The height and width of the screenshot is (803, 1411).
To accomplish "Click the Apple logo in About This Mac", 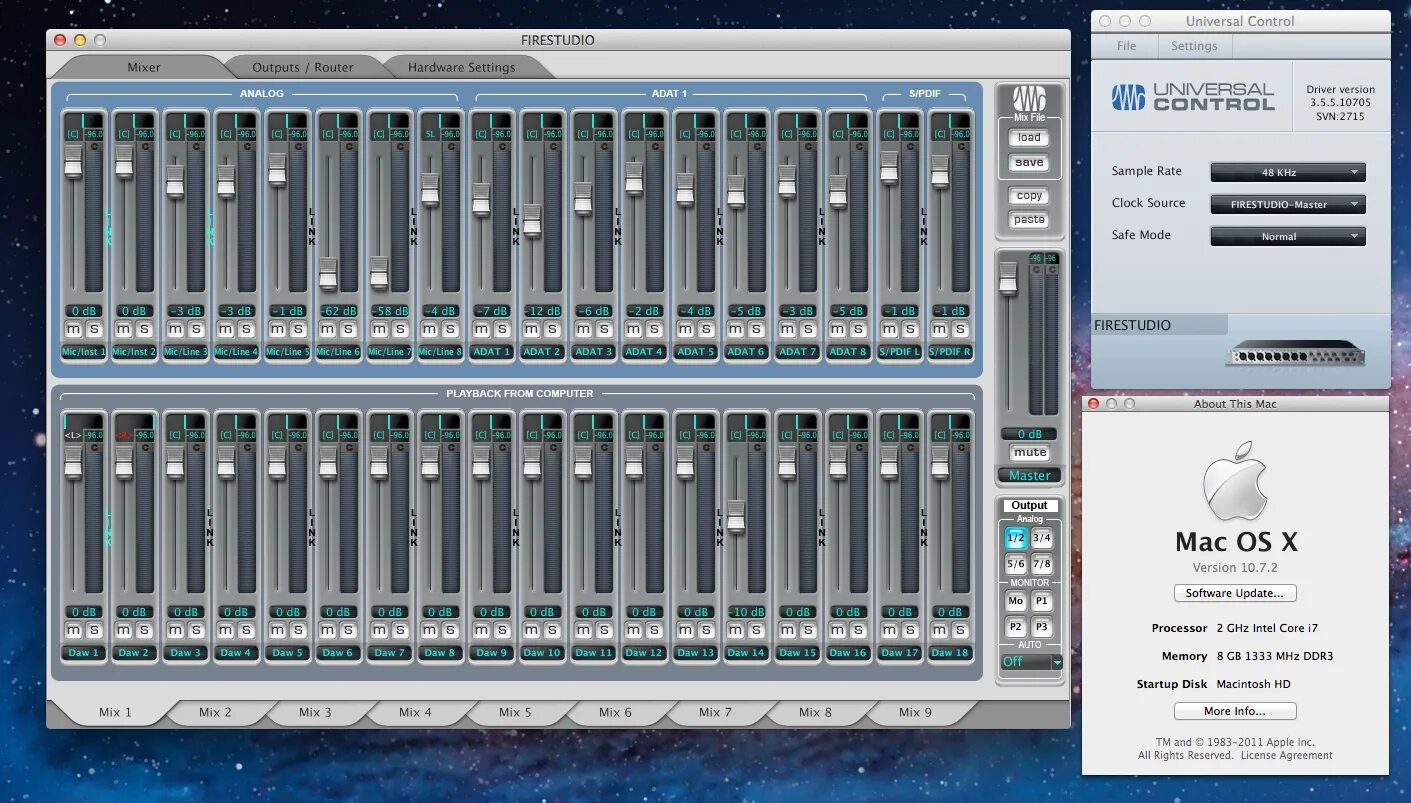I will click(x=1235, y=483).
